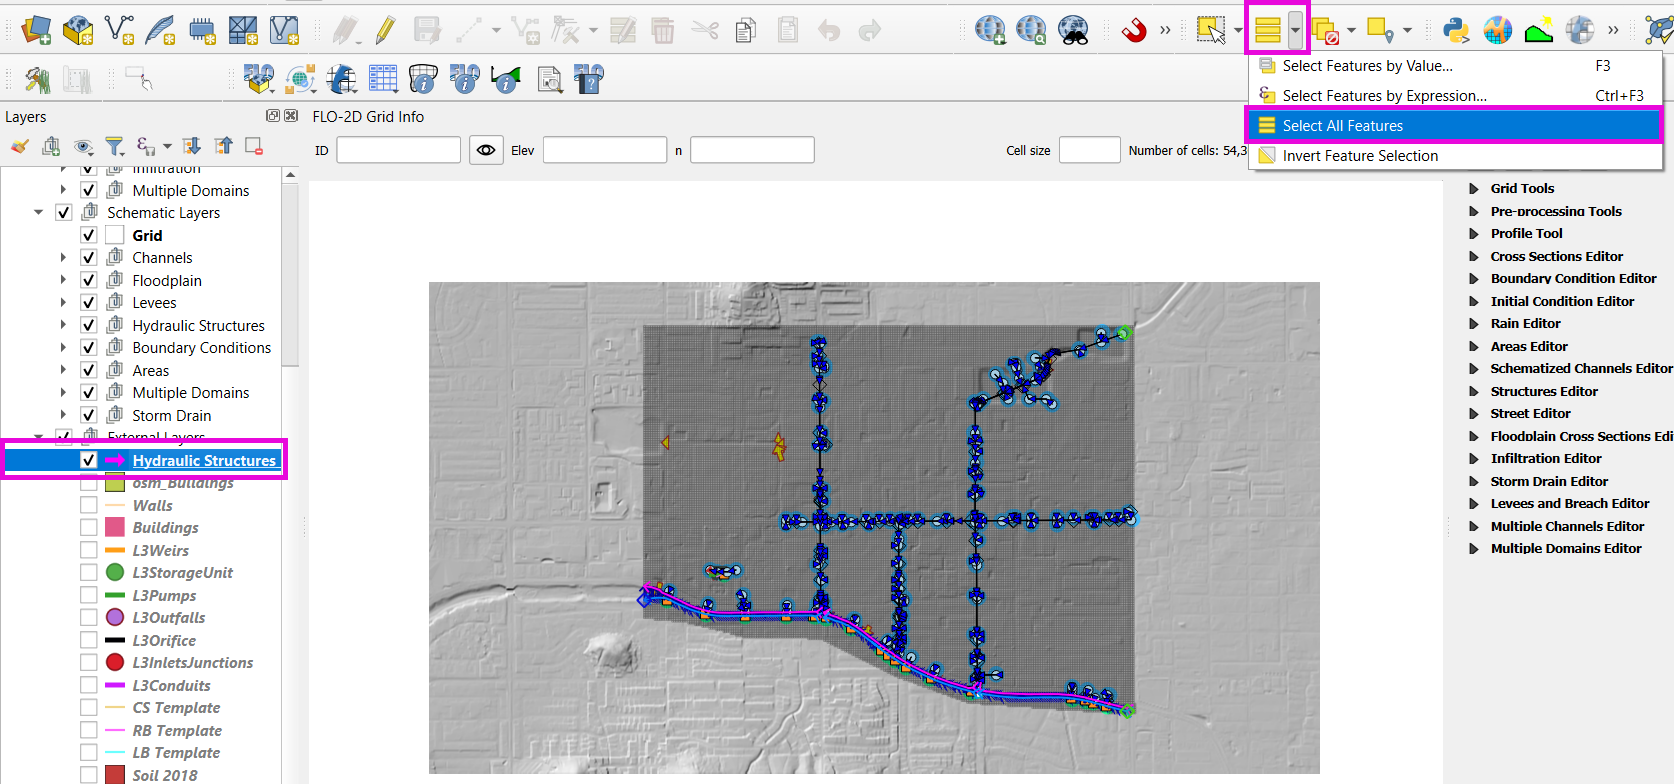Click the eye button beside ID field

click(486, 150)
